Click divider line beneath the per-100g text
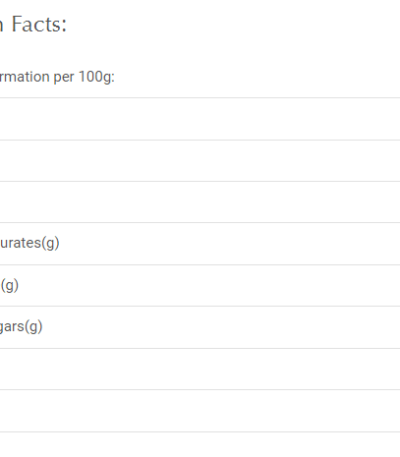Viewport: 400px width, 457px height. pyautogui.click(x=200, y=98)
